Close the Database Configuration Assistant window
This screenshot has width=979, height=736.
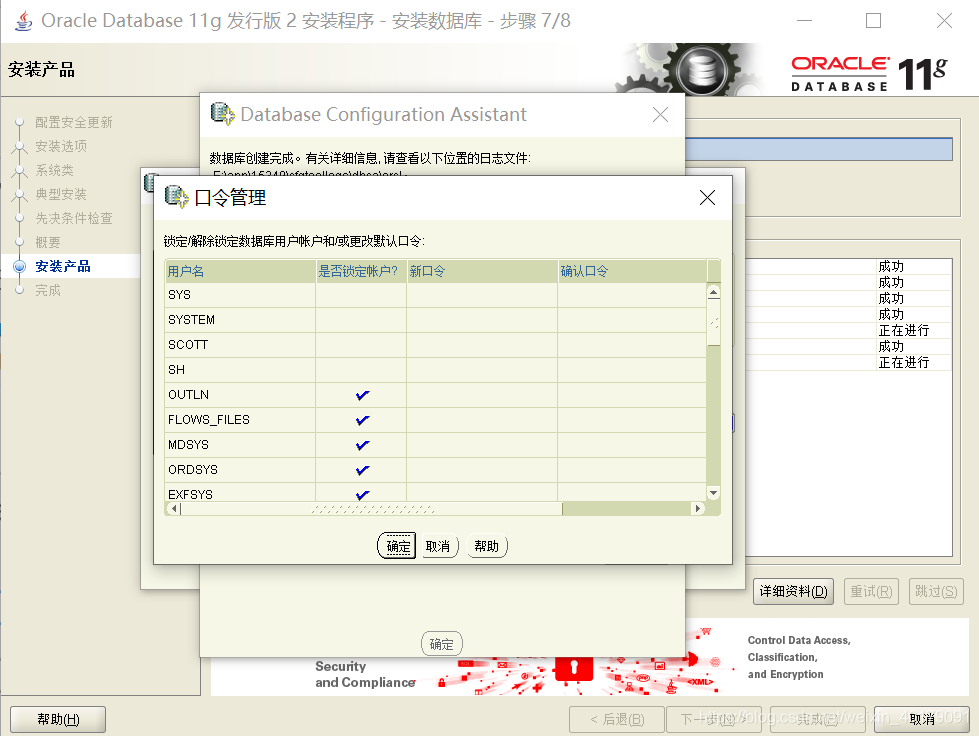(x=661, y=115)
